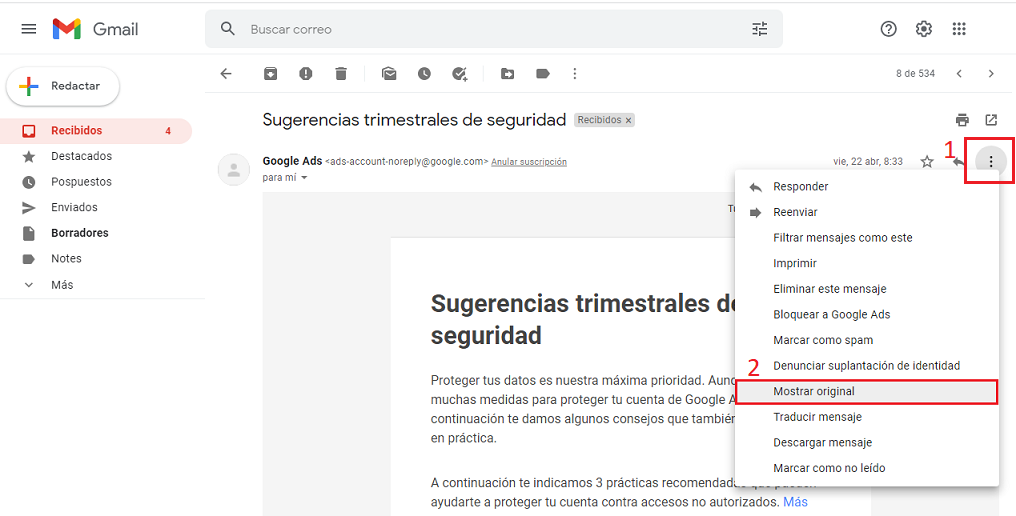Choose 'Denunciar suplantación de identidad'
The width and height of the screenshot is (1016, 516).
coord(867,366)
